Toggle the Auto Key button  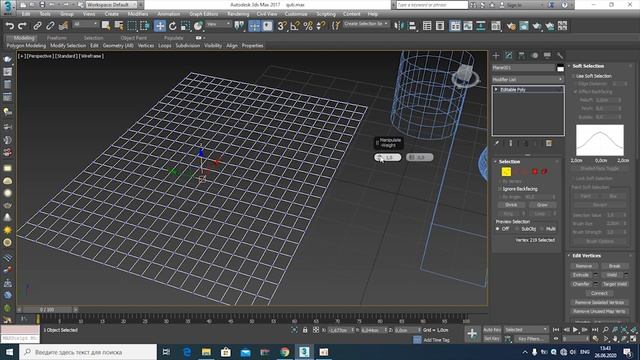(x=492, y=330)
